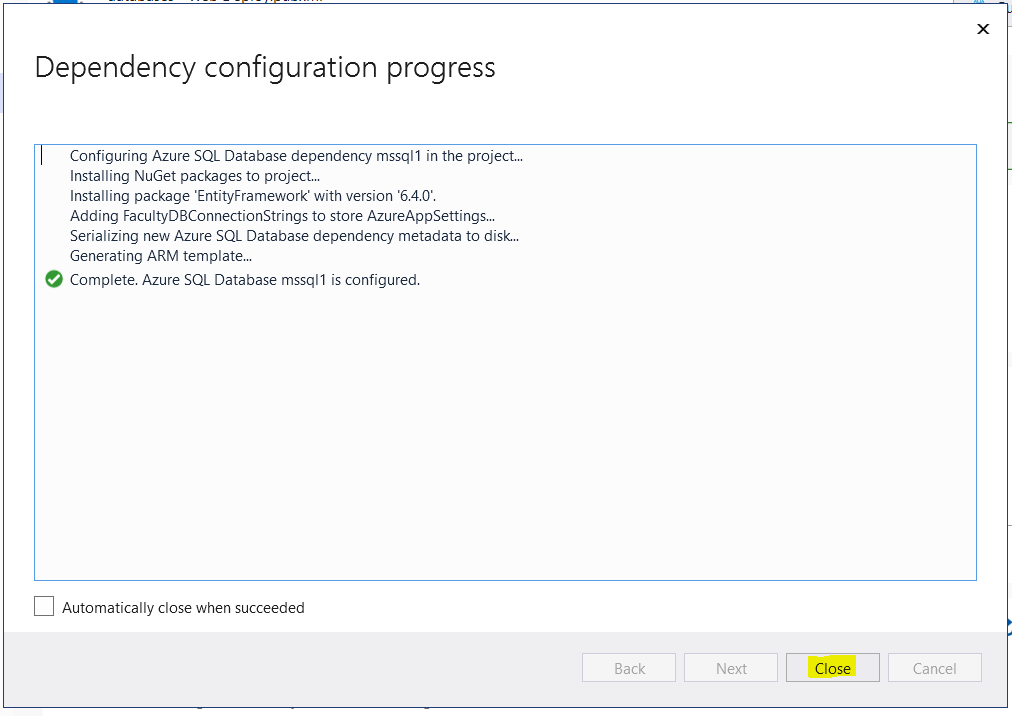1012x716 pixels.
Task: Click the 'Adding FacultyDBConnectionStrings' log entry
Action: coord(282,217)
